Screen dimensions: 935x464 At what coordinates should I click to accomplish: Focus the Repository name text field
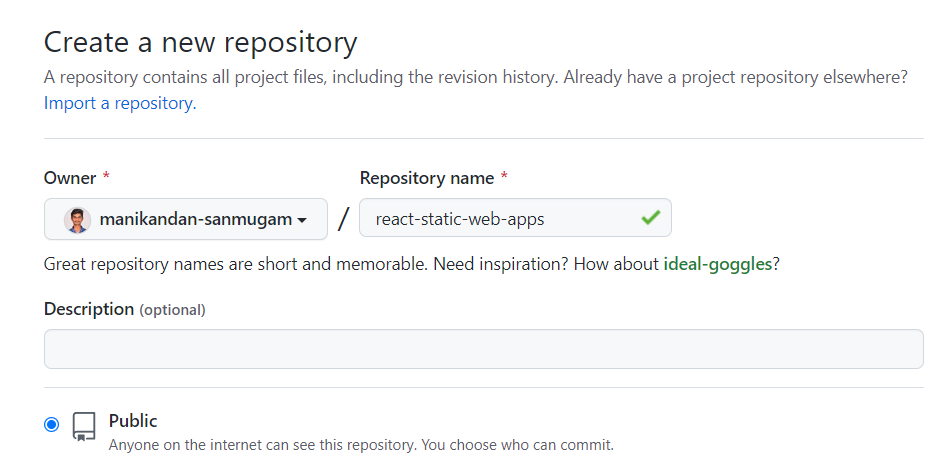coord(495,219)
